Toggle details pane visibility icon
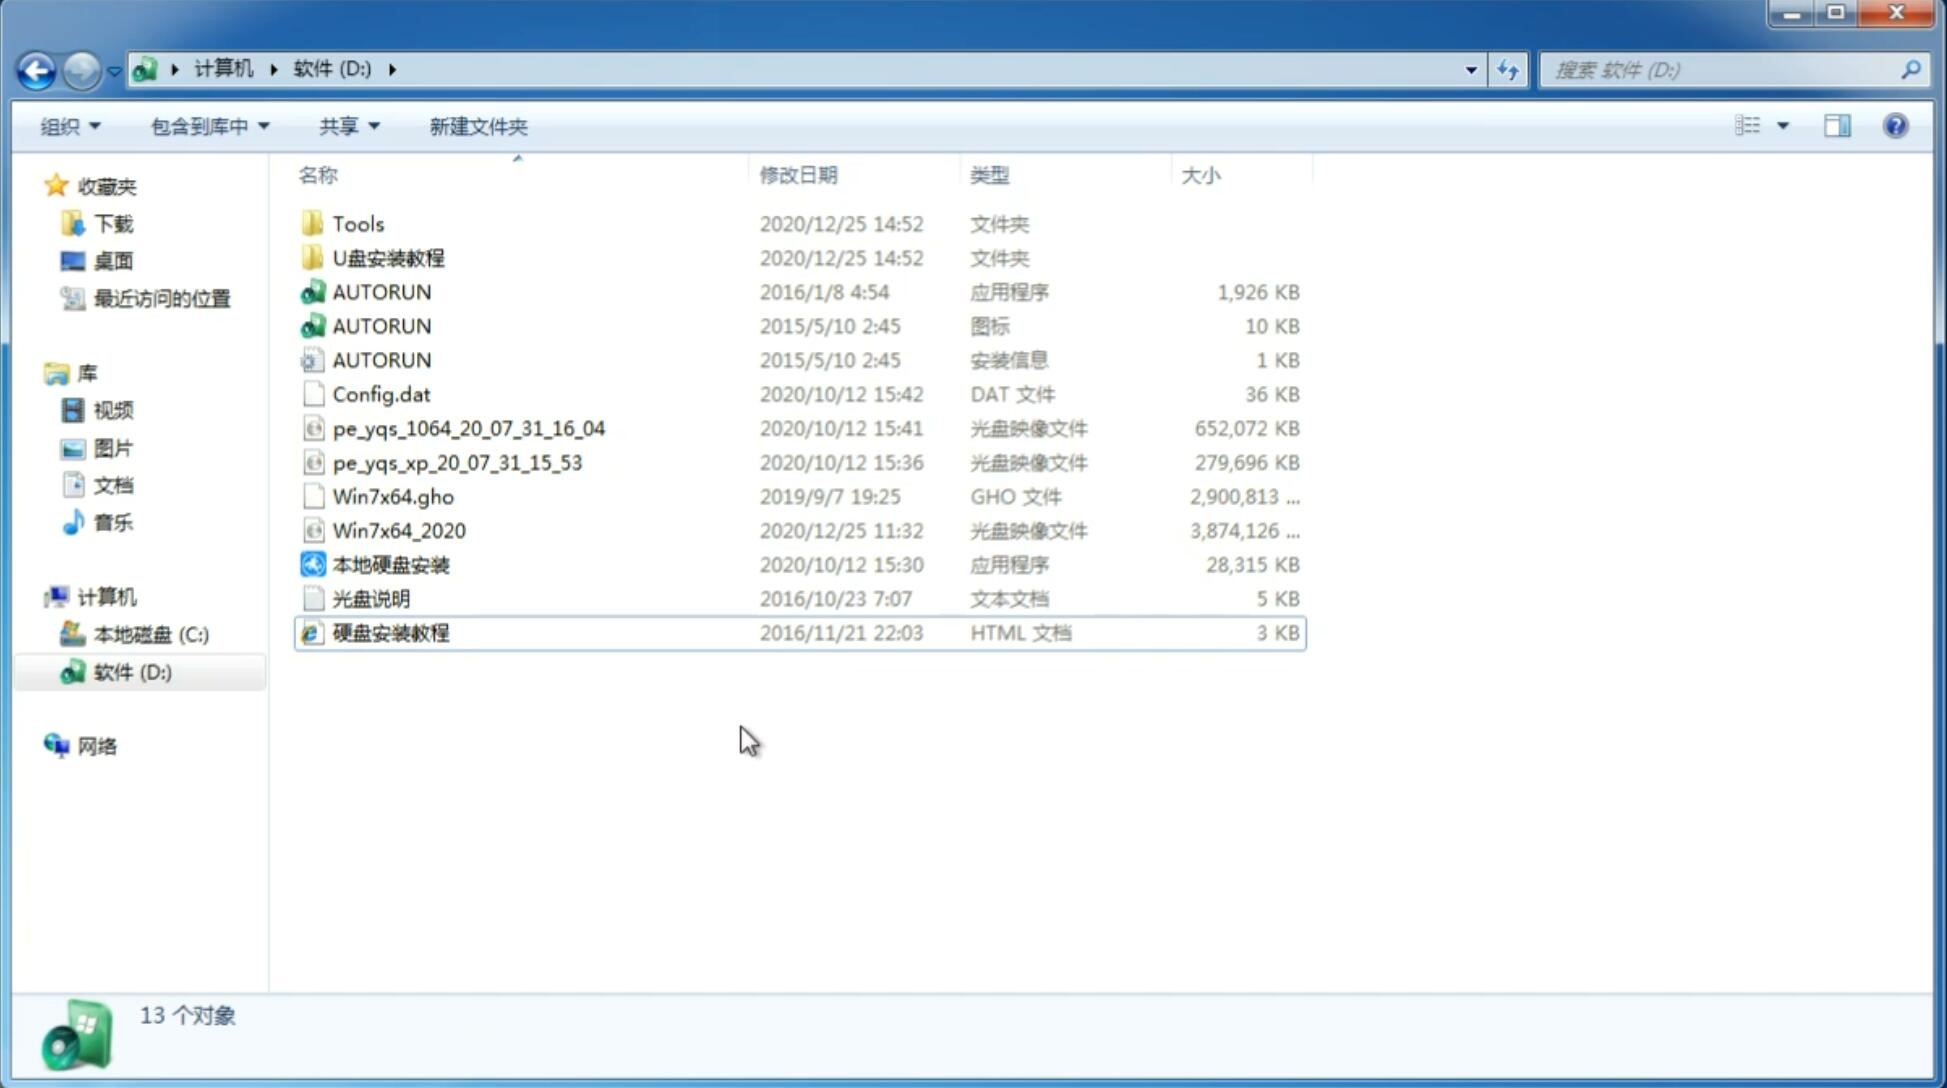This screenshot has height=1088, width=1947. 1837,126
